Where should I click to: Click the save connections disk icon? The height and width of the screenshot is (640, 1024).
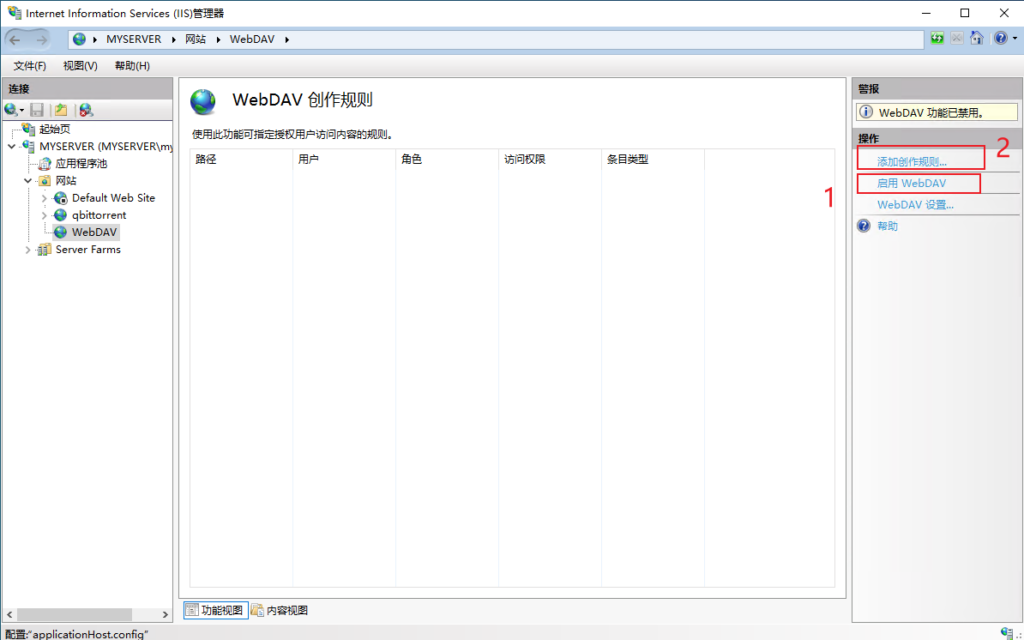click(37, 110)
